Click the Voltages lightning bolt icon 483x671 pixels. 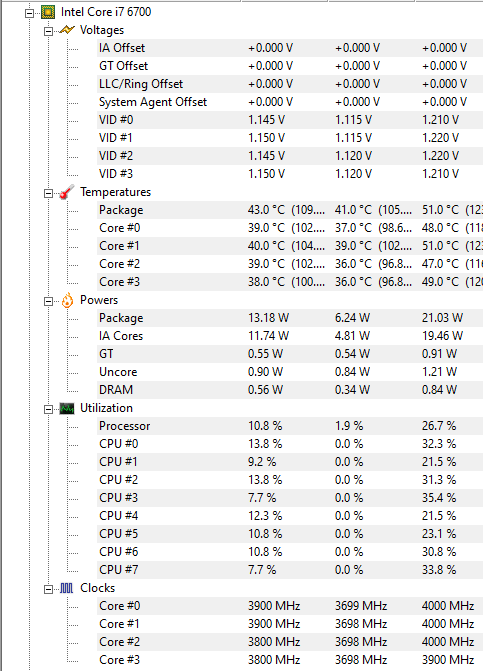(x=67, y=30)
